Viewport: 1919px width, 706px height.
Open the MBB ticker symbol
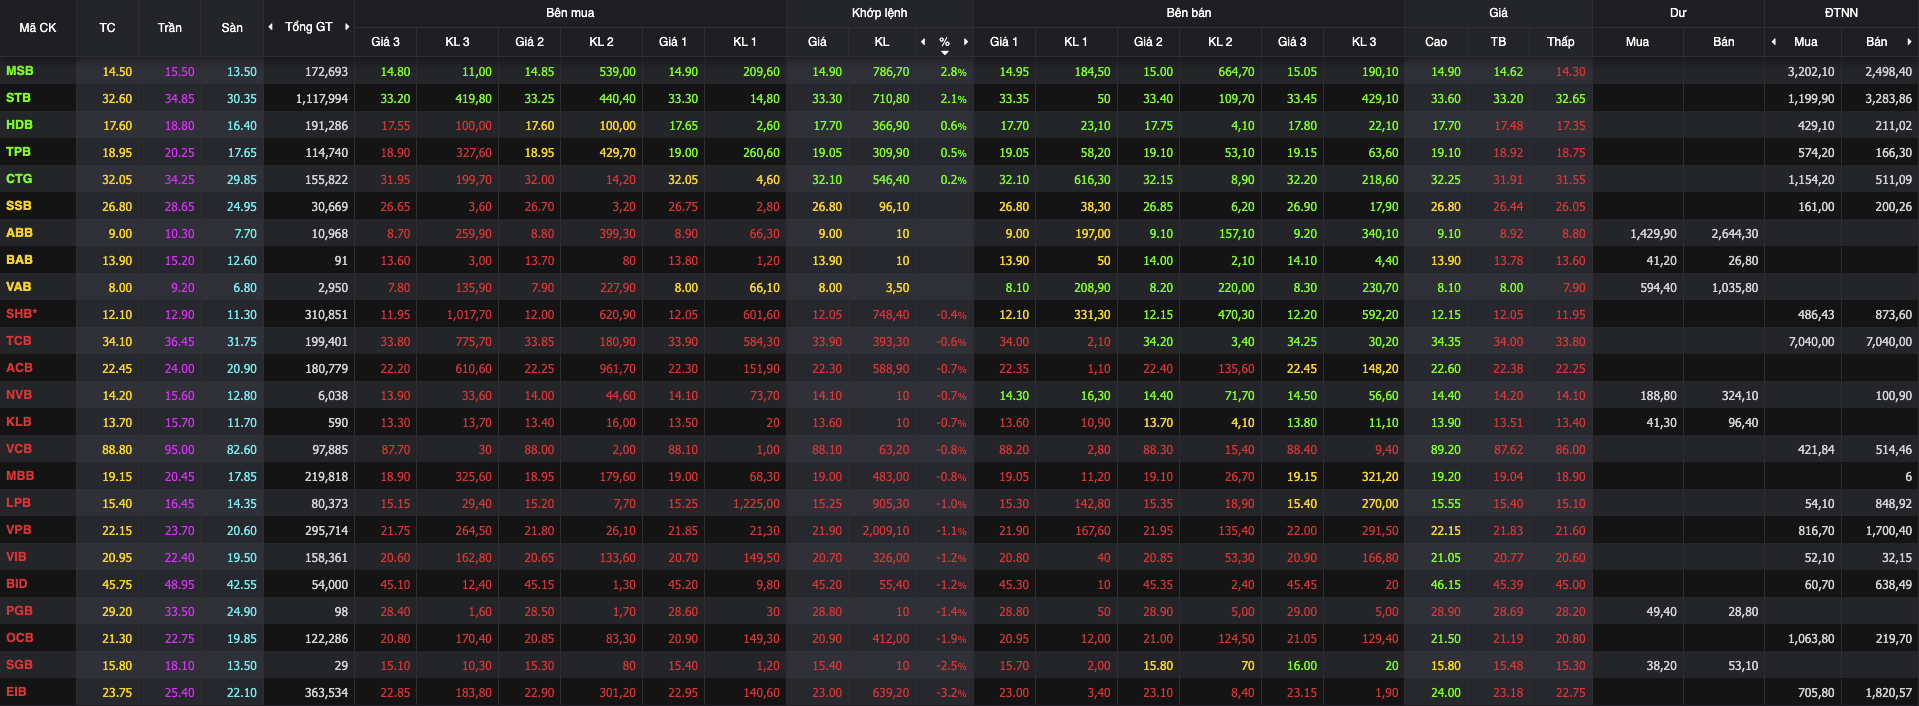(20, 476)
